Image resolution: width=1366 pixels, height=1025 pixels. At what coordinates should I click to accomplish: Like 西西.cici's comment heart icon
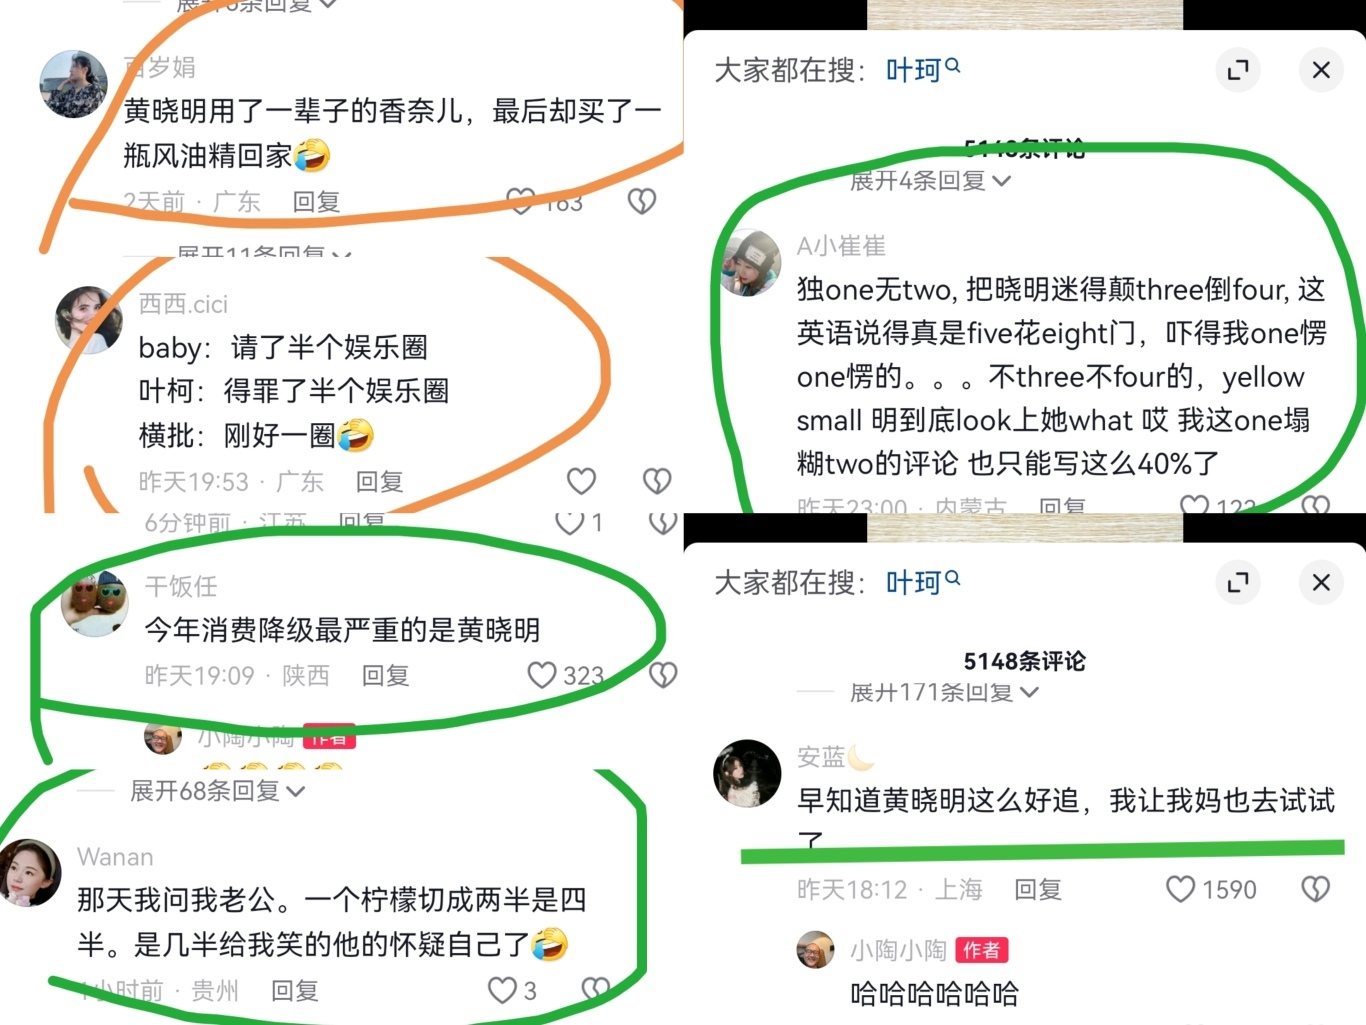tap(581, 481)
